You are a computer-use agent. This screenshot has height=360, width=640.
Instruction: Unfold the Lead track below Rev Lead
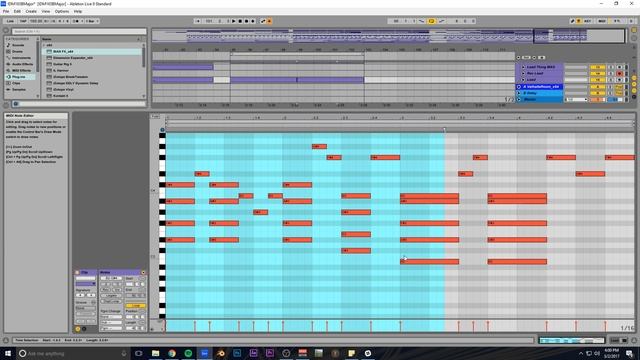tap(523, 80)
